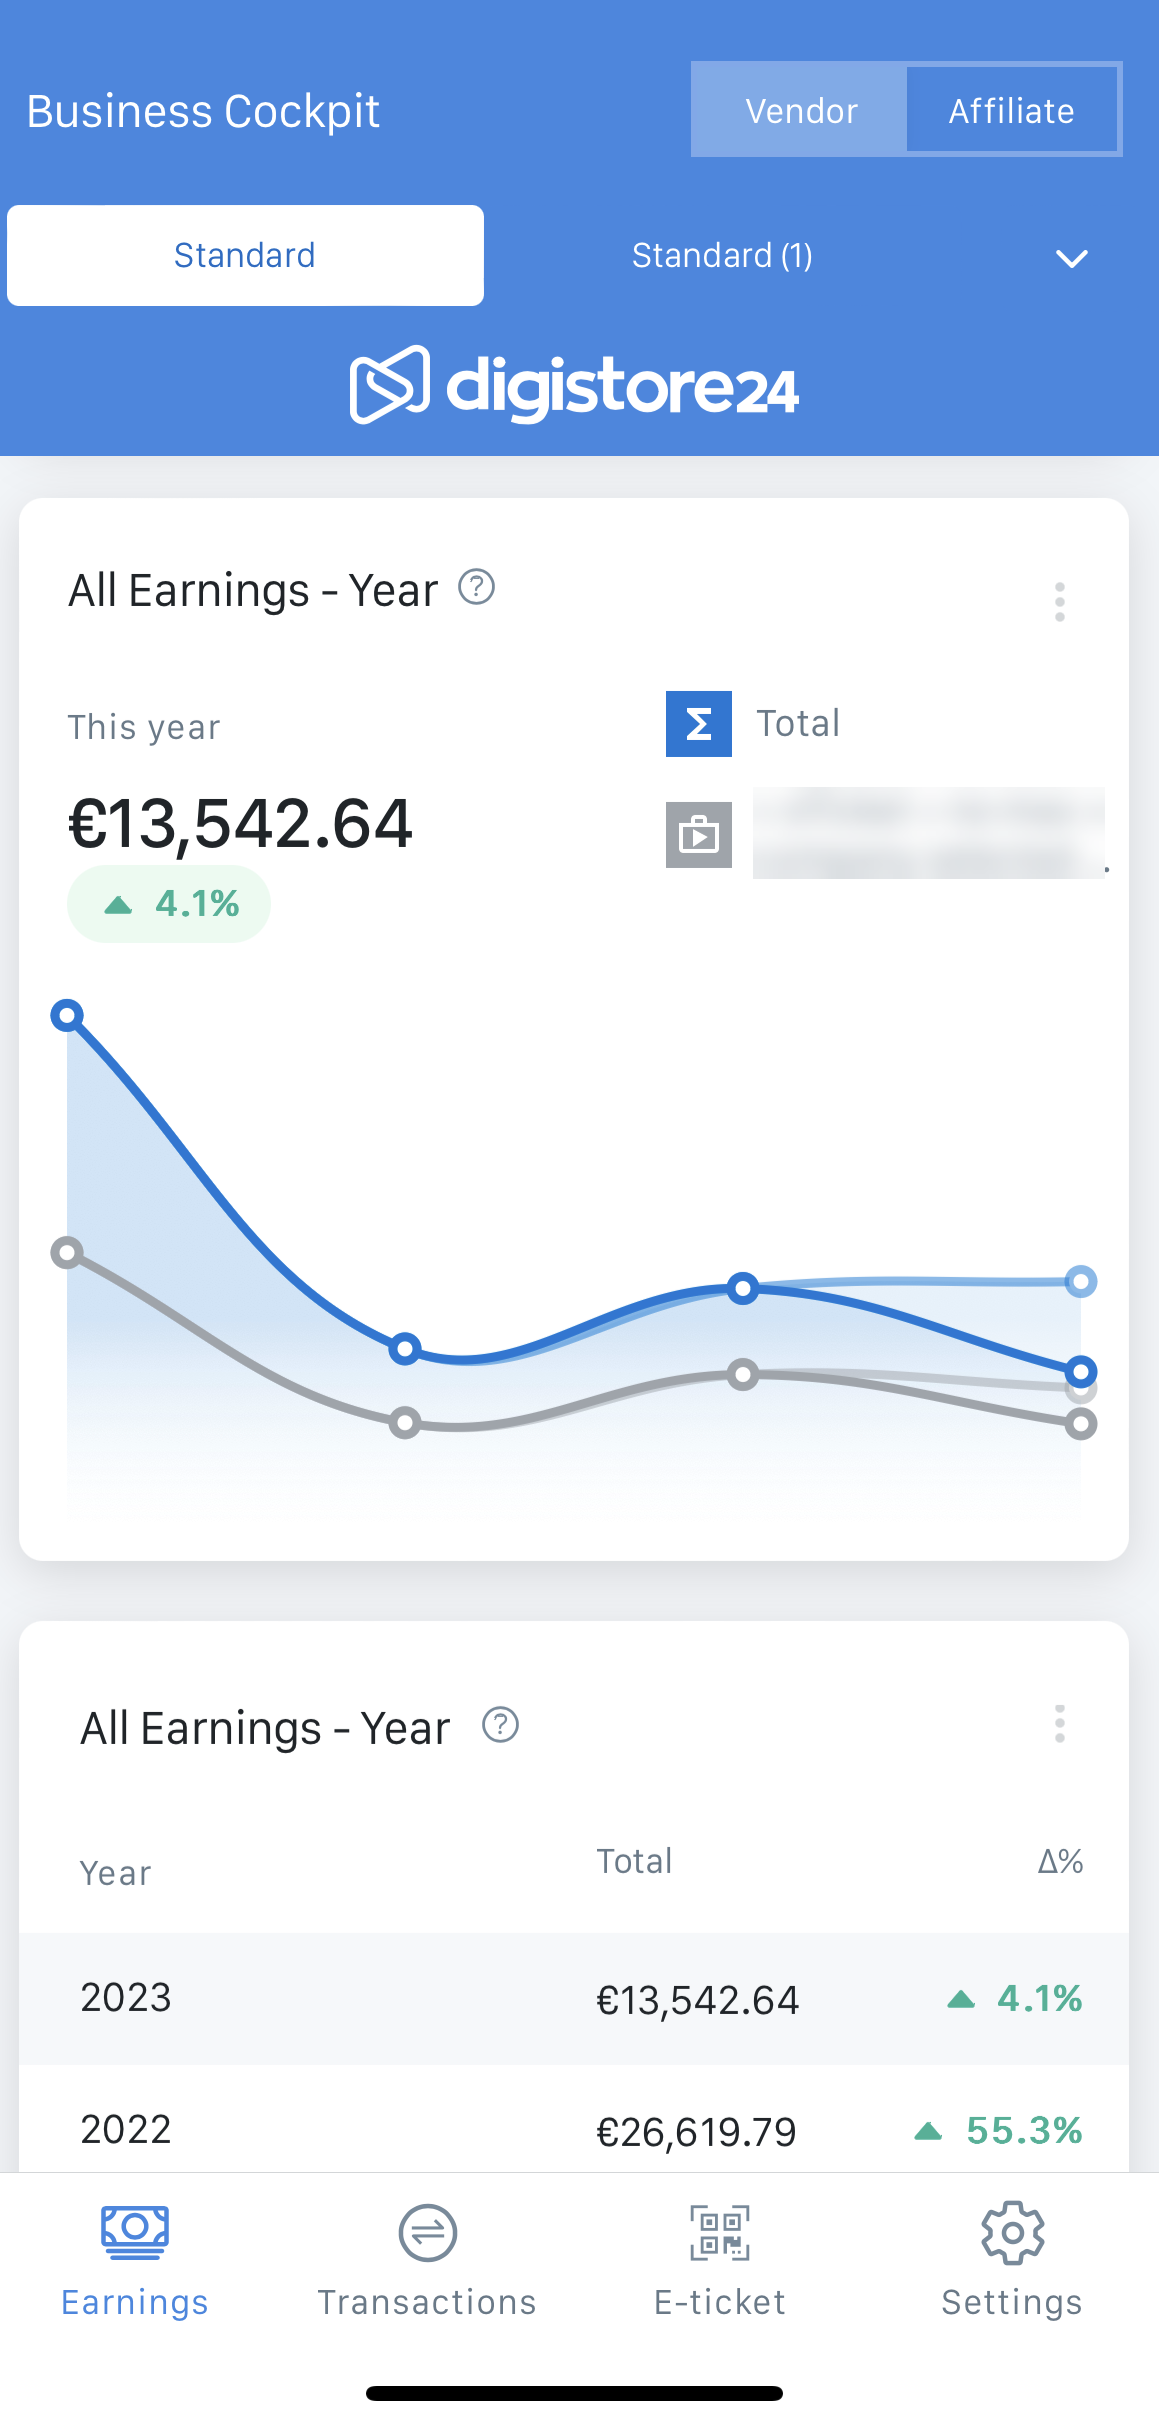The width and height of the screenshot is (1159, 2425).
Task: Expand the dashboard chevron dropdown
Action: pyautogui.click(x=1071, y=258)
